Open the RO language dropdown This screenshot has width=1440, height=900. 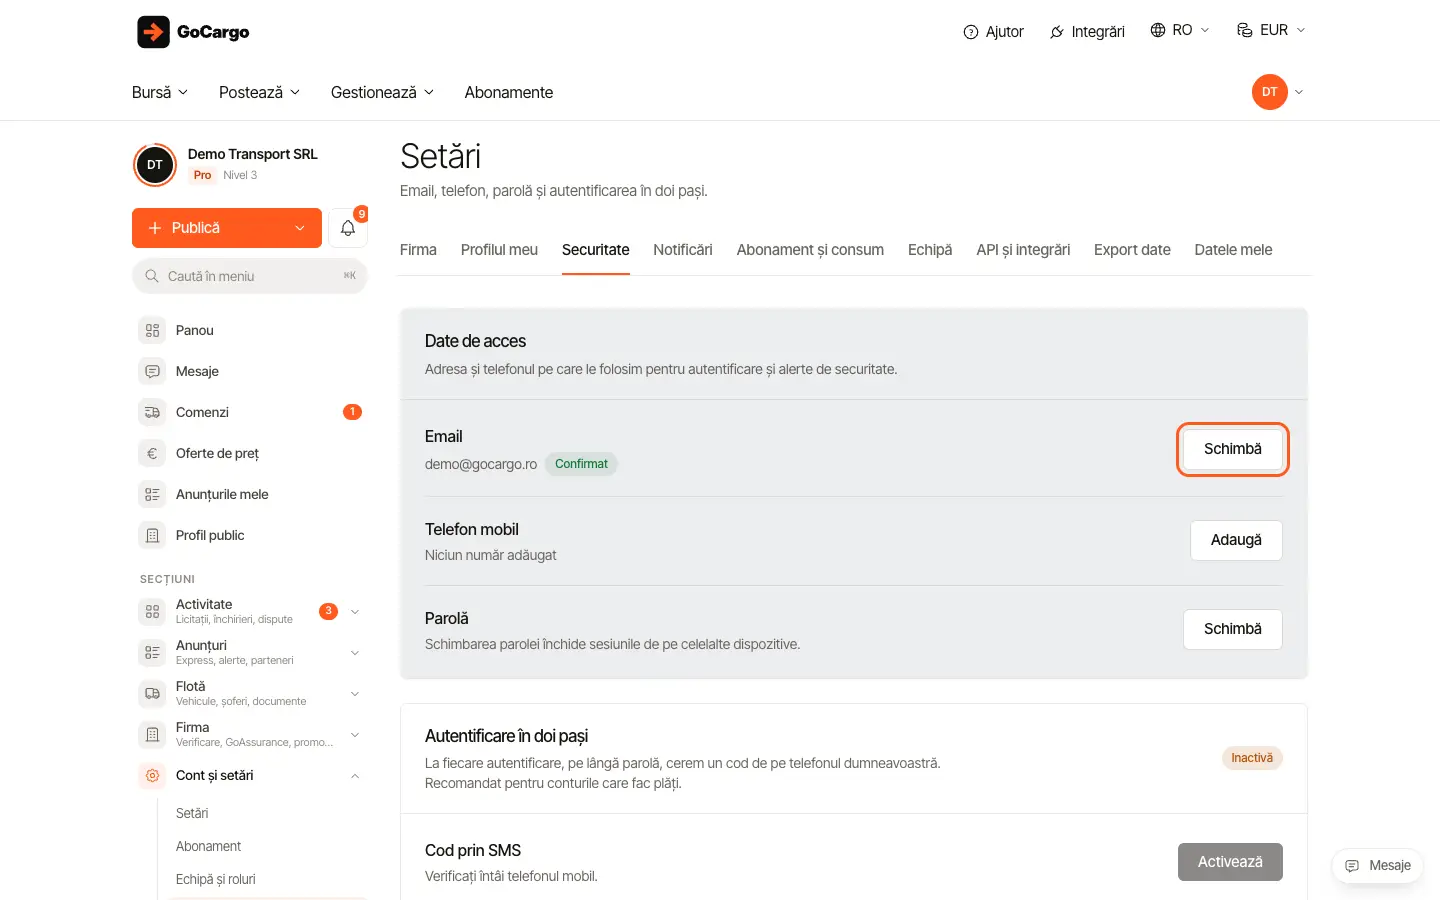[x=1179, y=30]
